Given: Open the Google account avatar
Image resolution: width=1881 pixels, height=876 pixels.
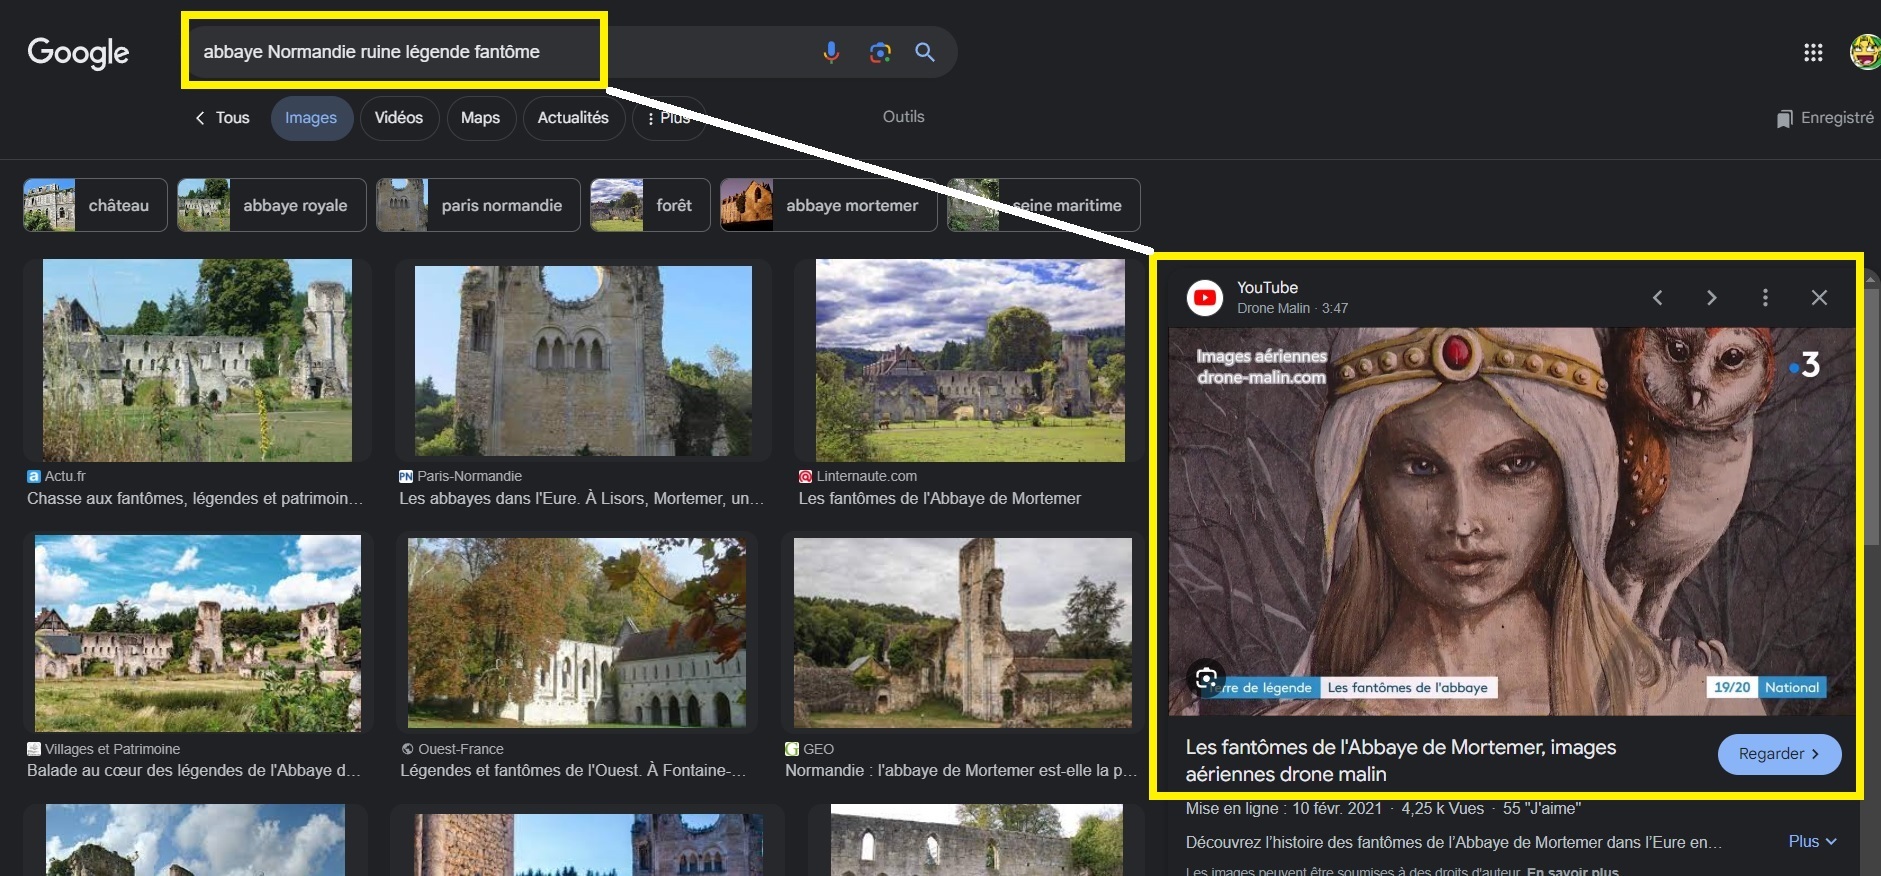Looking at the screenshot, I should (x=1866, y=52).
